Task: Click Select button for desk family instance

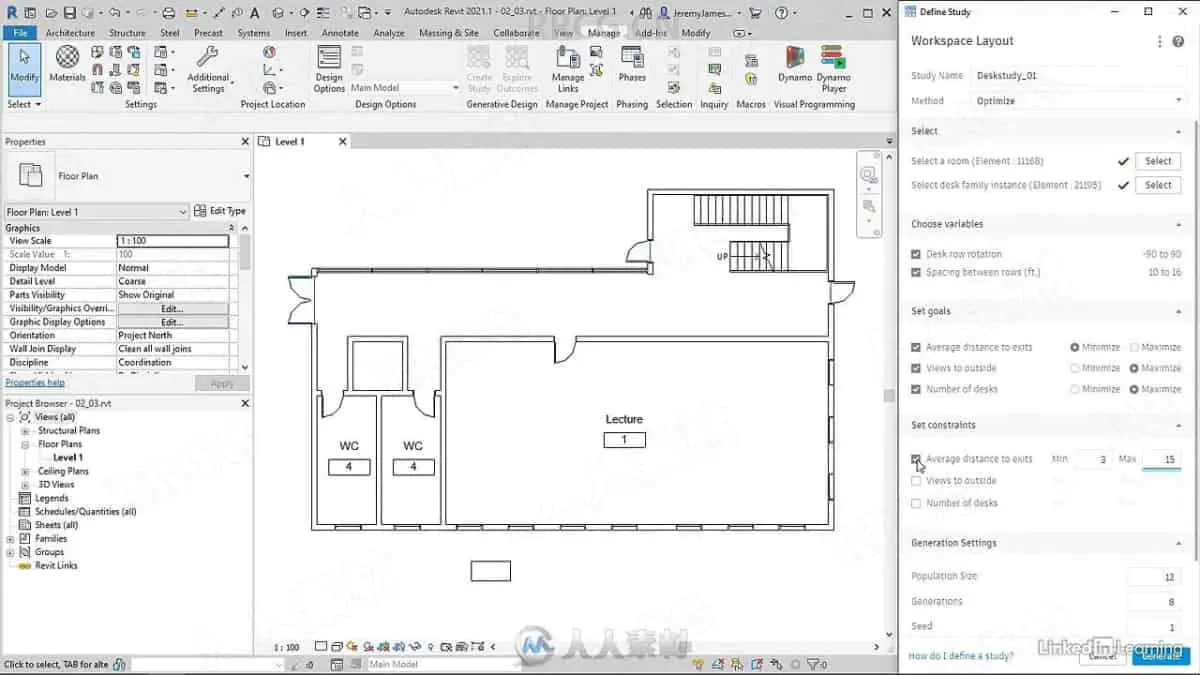Action: click(x=1158, y=185)
